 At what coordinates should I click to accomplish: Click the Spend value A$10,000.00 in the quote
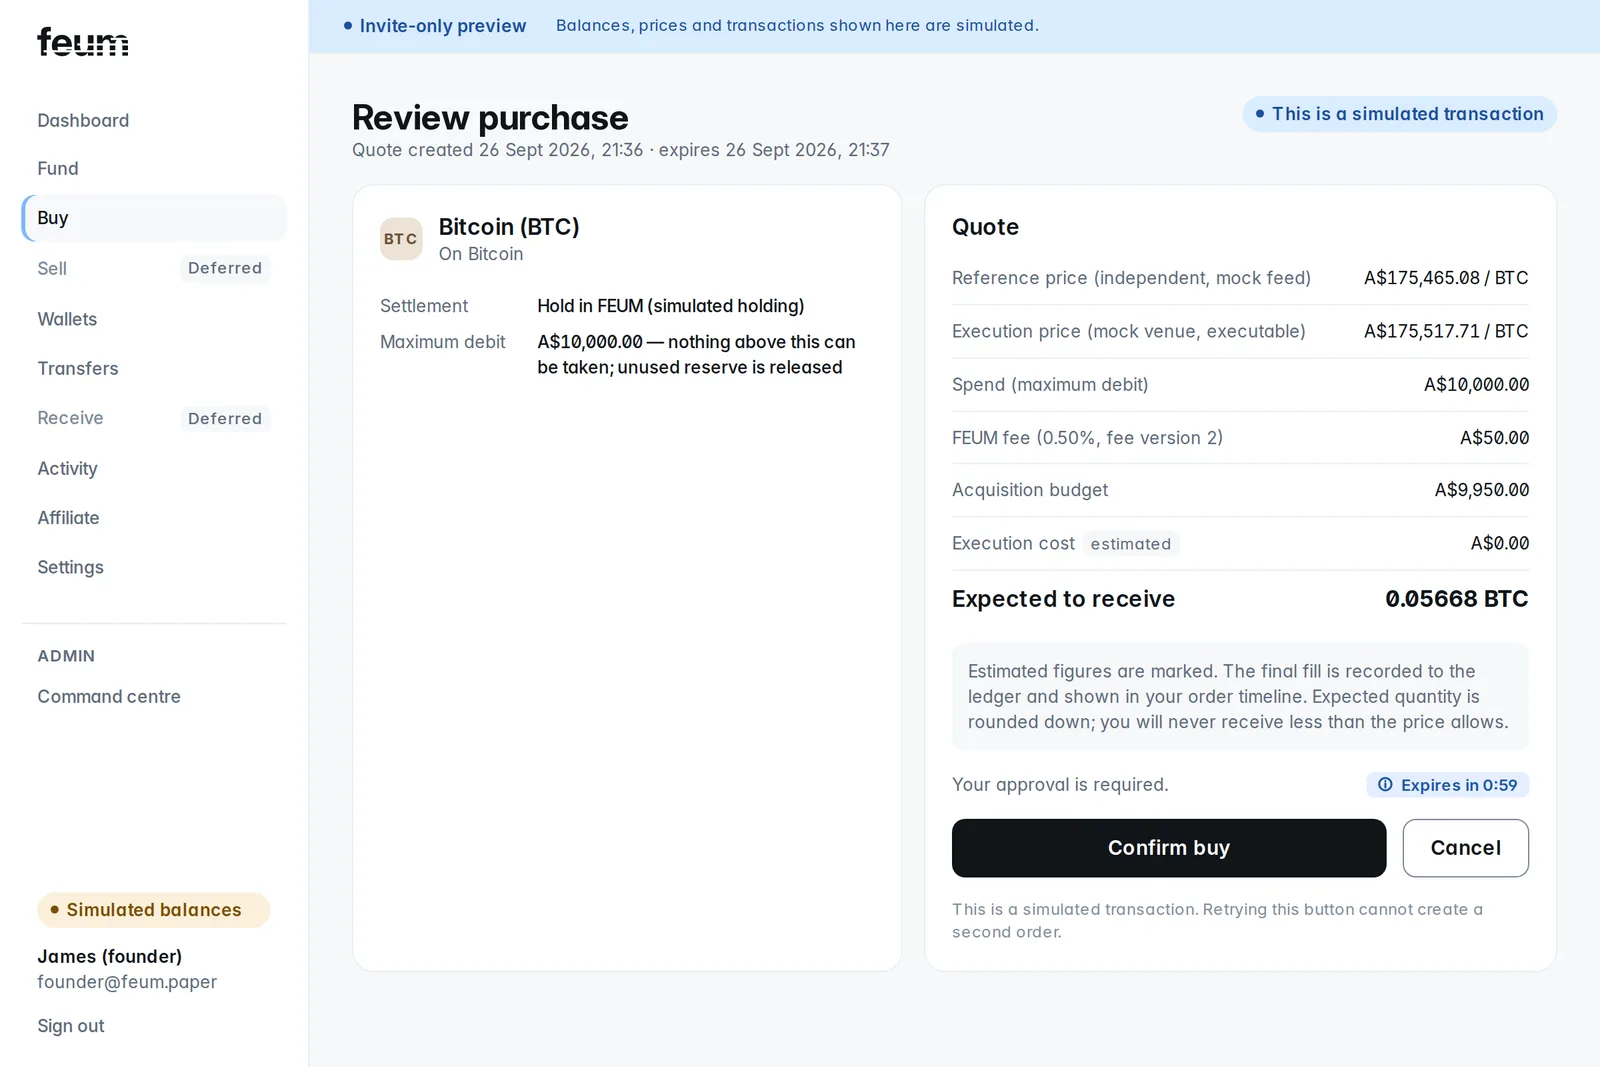(1476, 385)
